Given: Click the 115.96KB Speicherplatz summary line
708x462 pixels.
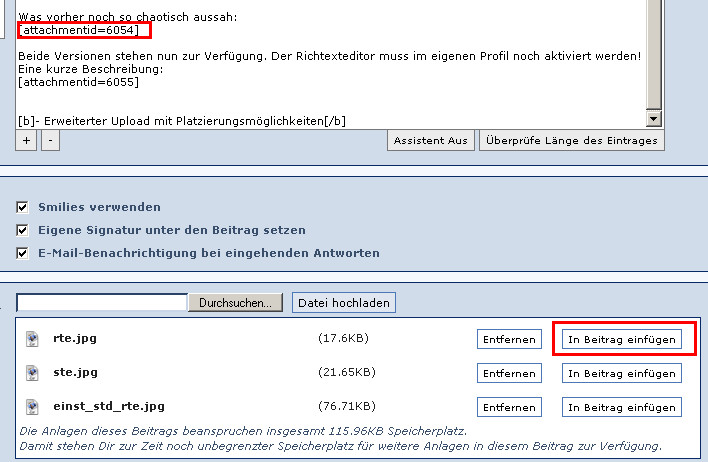Looking at the screenshot, I should (x=243, y=431).
